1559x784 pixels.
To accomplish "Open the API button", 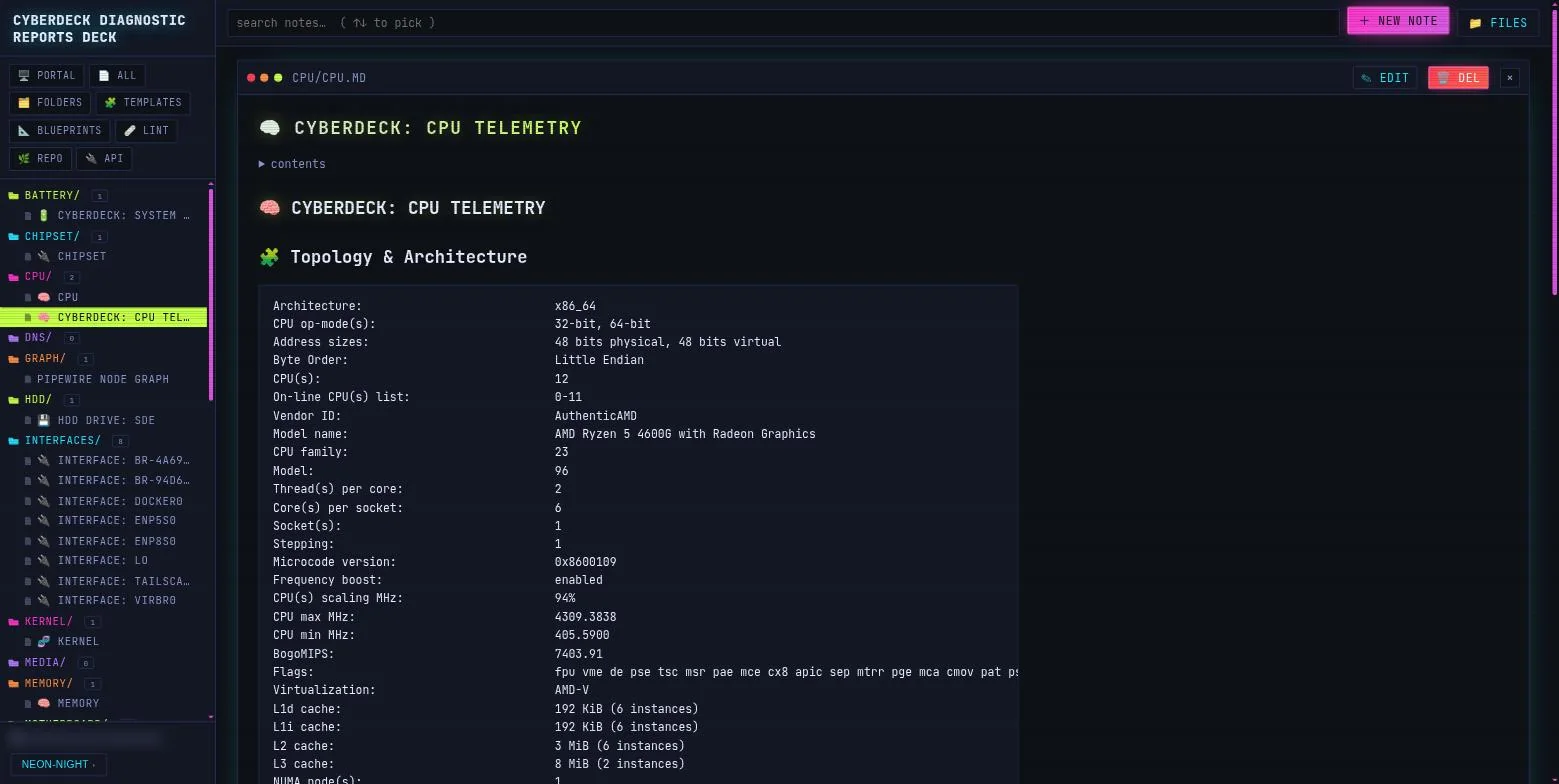I will (104, 158).
